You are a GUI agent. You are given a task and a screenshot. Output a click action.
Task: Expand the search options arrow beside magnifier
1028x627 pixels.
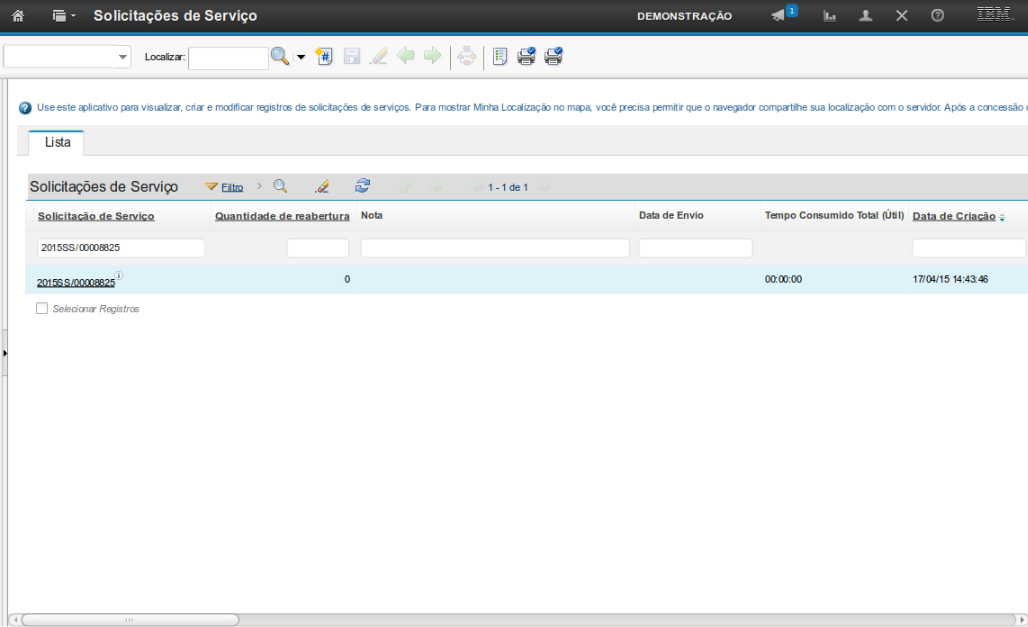click(301, 57)
